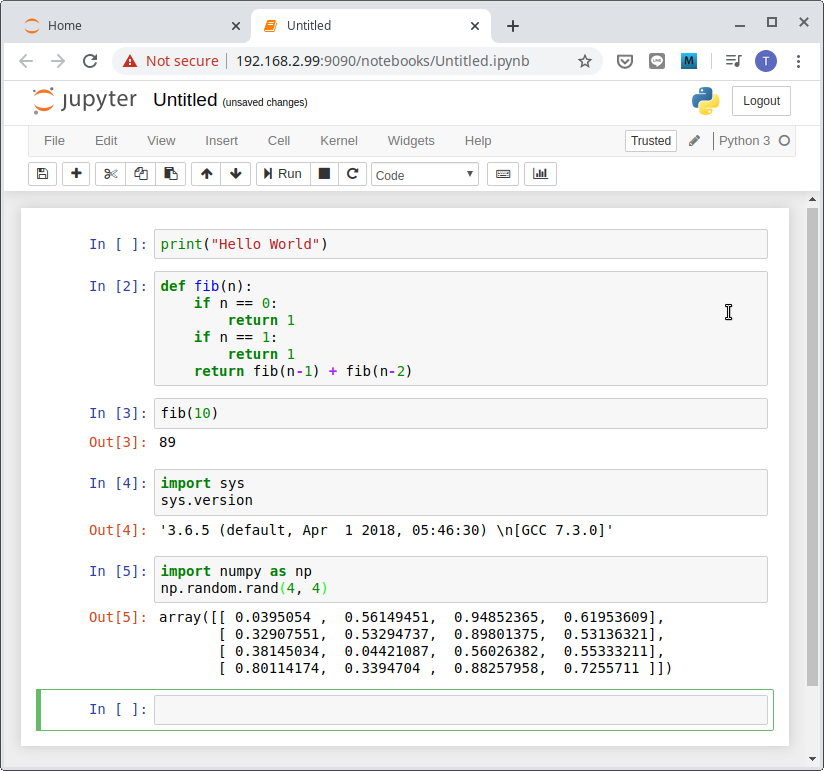Click into the fib(10) cell
Image resolution: width=824 pixels, height=771 pixels.
pos(460,413)
